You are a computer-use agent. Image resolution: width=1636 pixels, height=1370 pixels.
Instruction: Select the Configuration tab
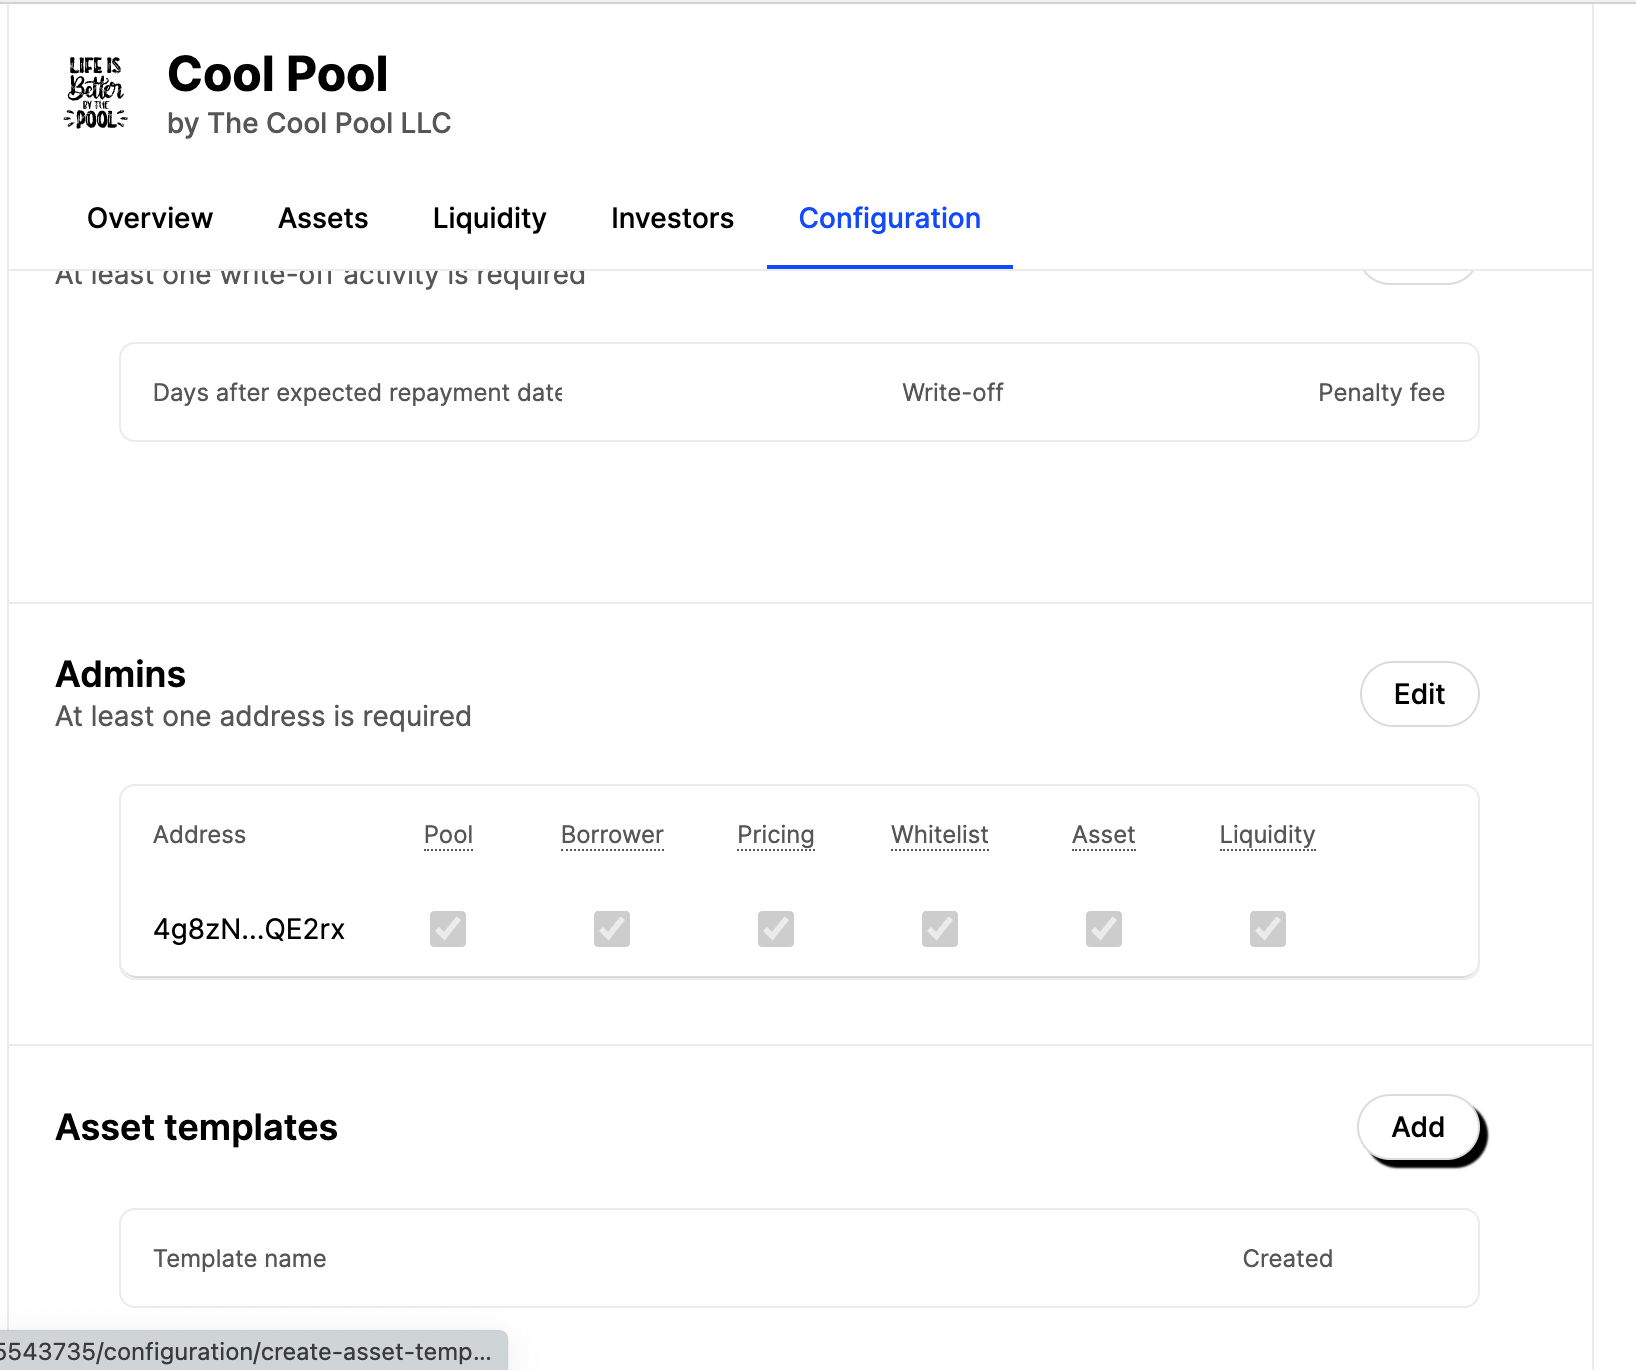tap(889, 218)
